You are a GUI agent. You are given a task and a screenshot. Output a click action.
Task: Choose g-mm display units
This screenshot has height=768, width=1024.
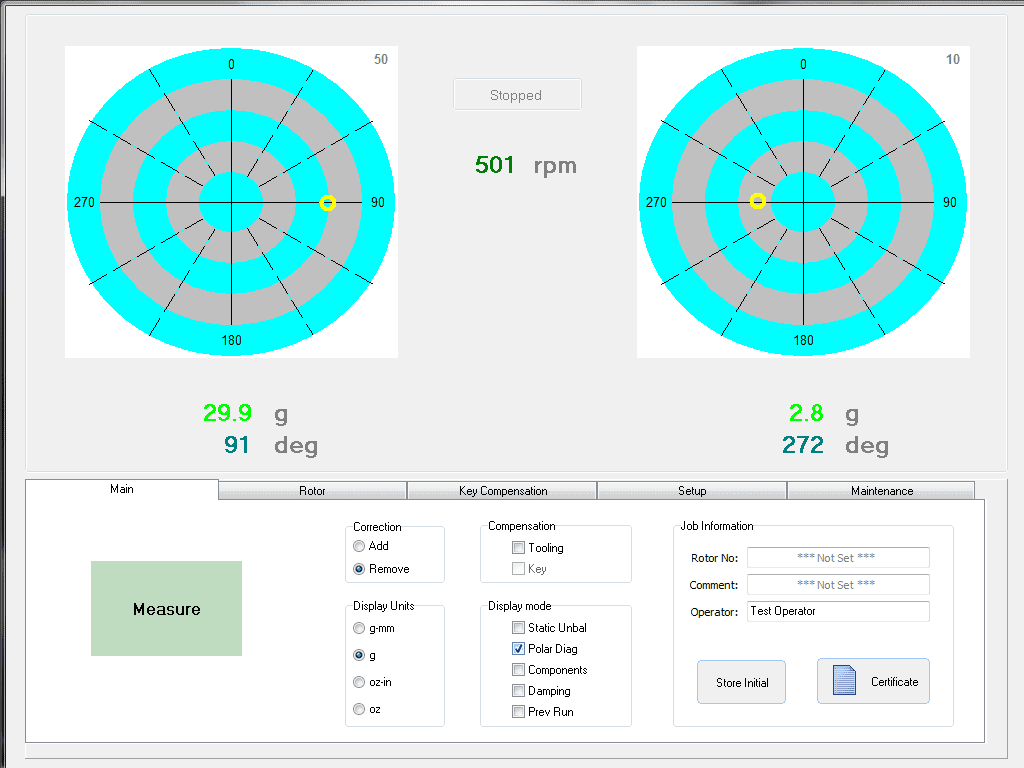coord(359,629)
